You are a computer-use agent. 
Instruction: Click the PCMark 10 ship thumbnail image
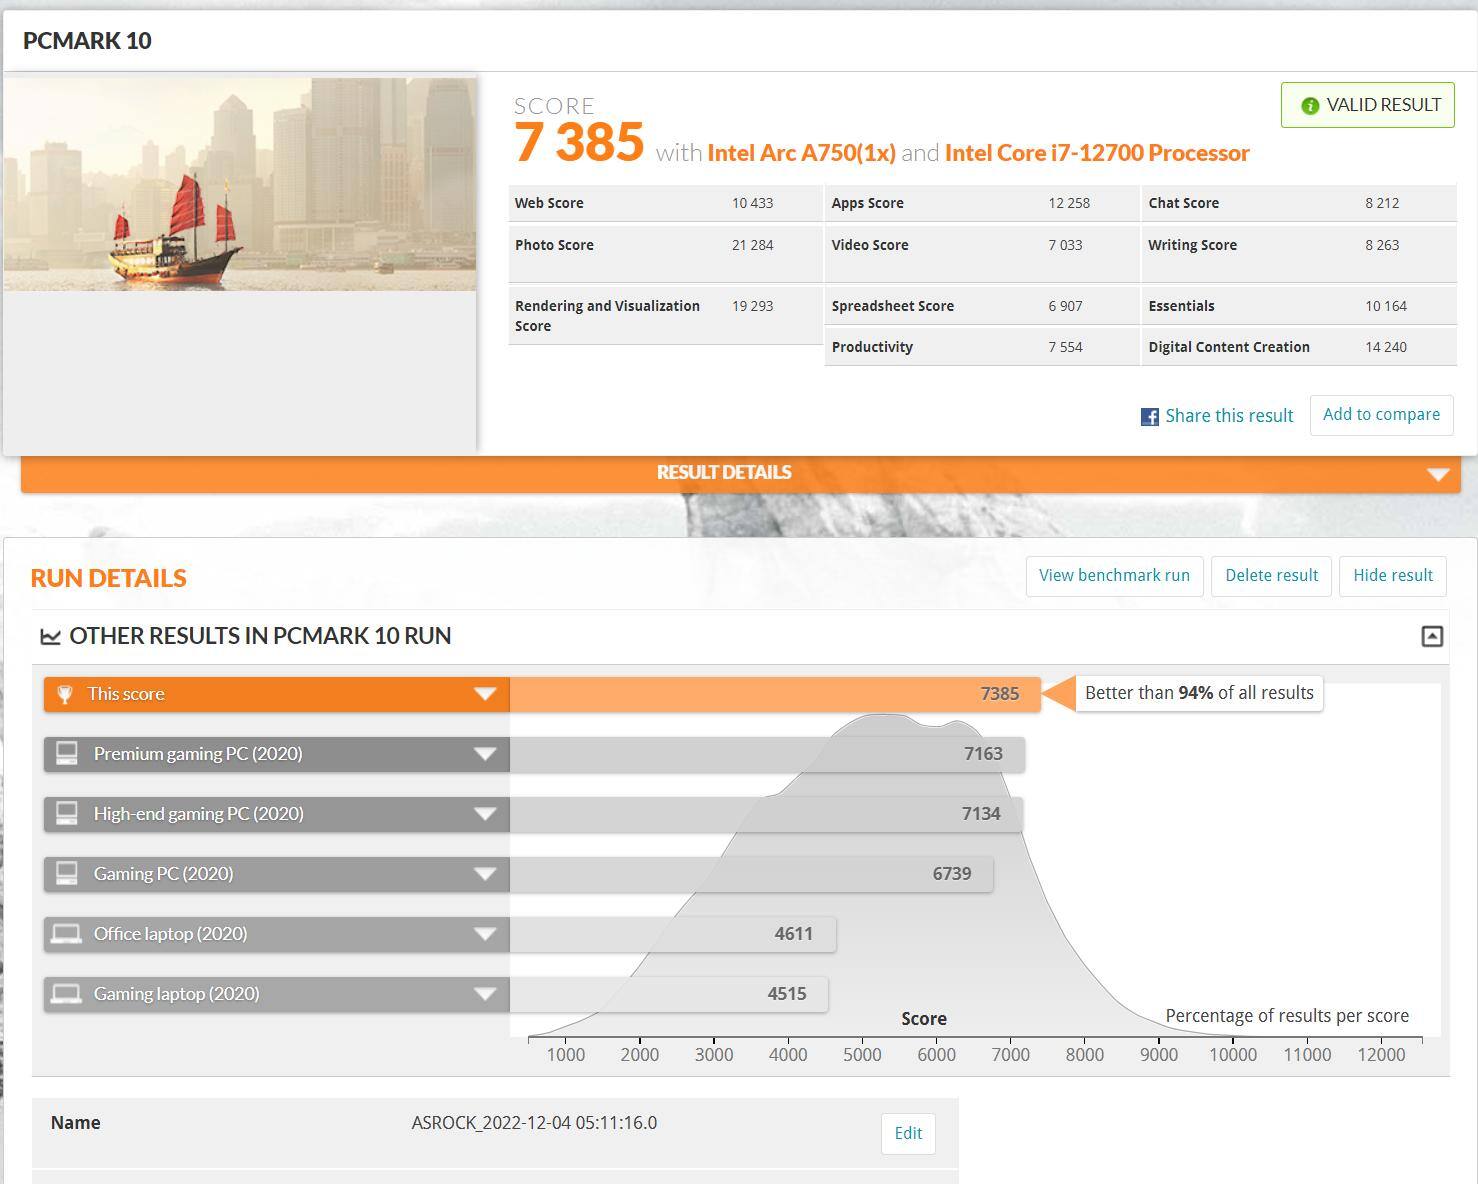240,185
